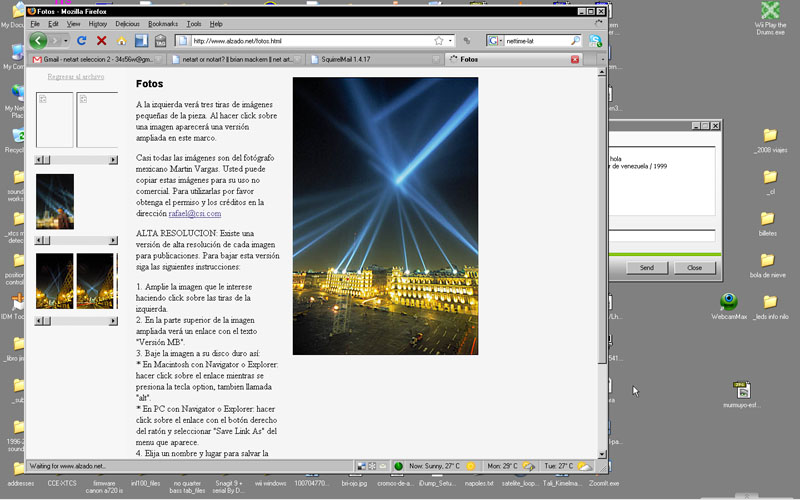The image size is (800, 500).
Task: Expand the URL bar history dropdown
Action: (x=452, y=41)
